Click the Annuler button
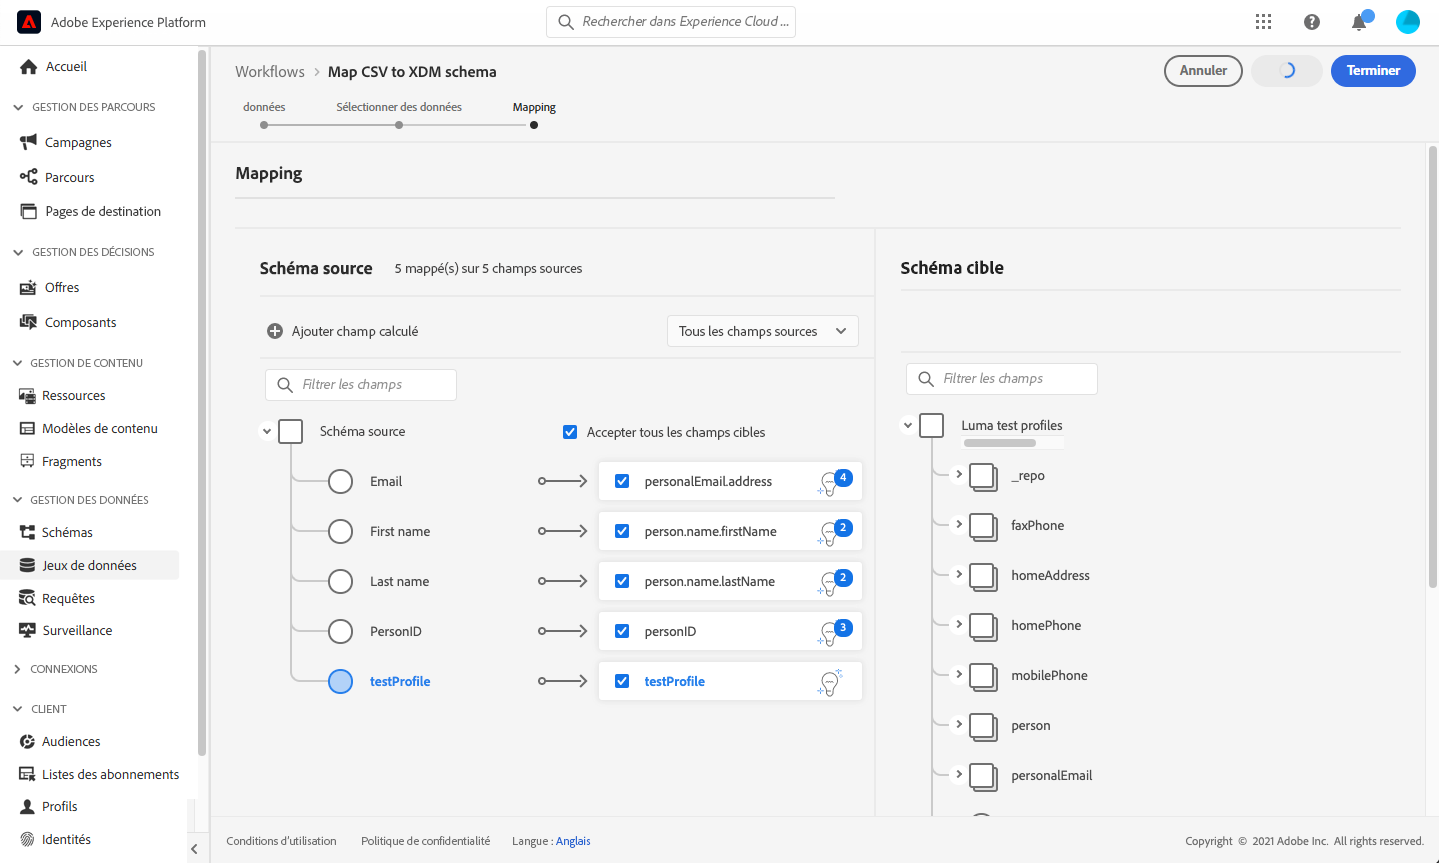The width and height of the screenshot is (1439, 863). pos(1203,71)
